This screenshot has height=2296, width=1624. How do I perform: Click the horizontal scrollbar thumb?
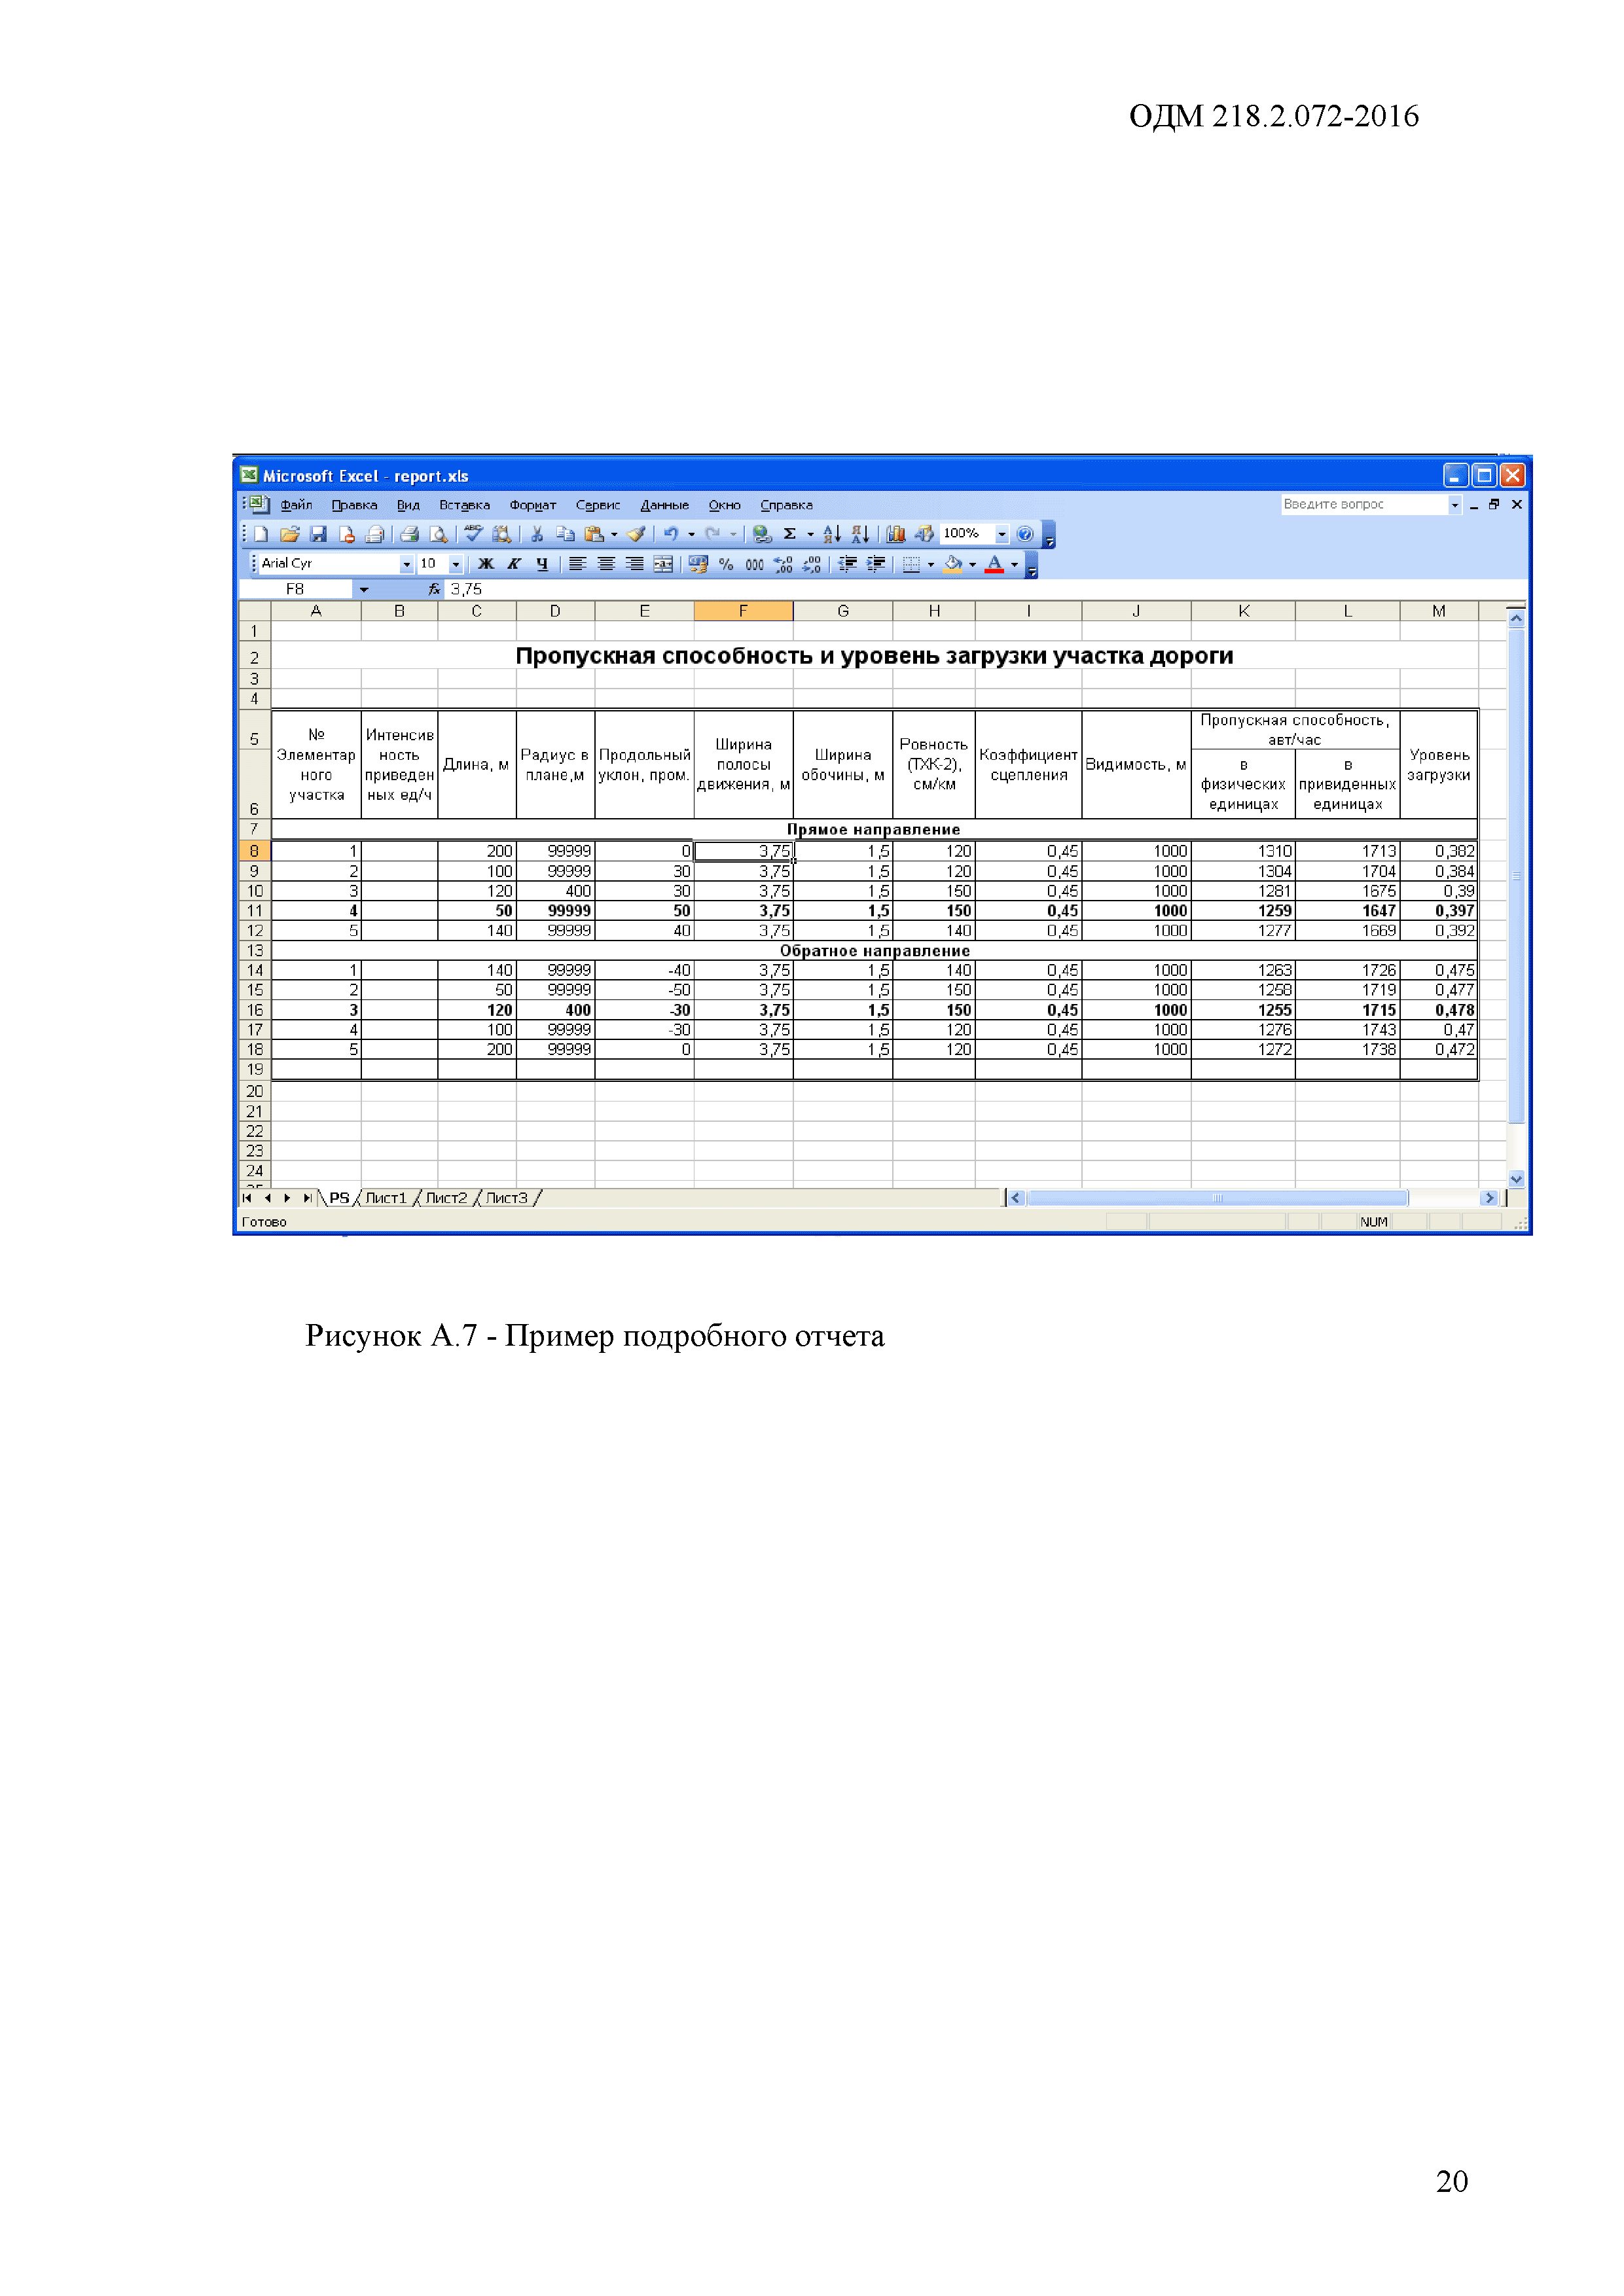click(1217, 1198)
